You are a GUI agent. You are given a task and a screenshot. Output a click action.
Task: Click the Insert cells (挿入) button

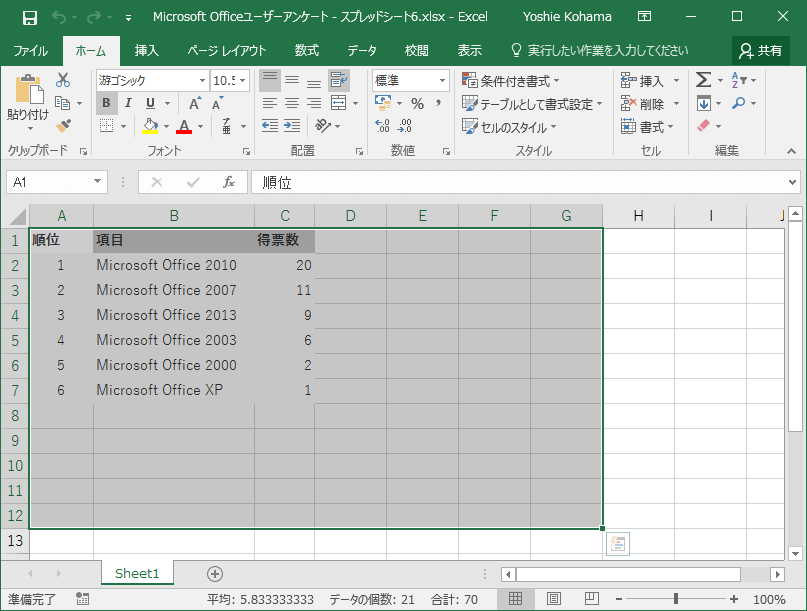pos(643,81)
